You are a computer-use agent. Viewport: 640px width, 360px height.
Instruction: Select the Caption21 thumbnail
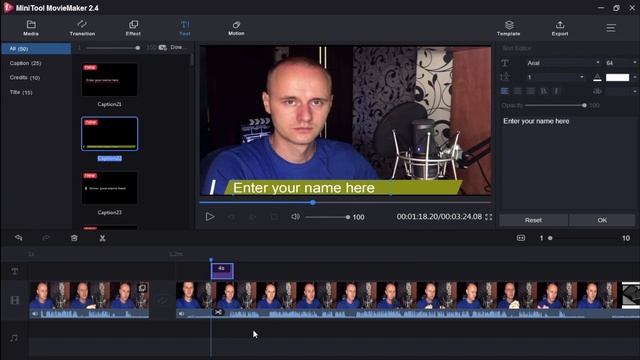[x=109, y=80]
